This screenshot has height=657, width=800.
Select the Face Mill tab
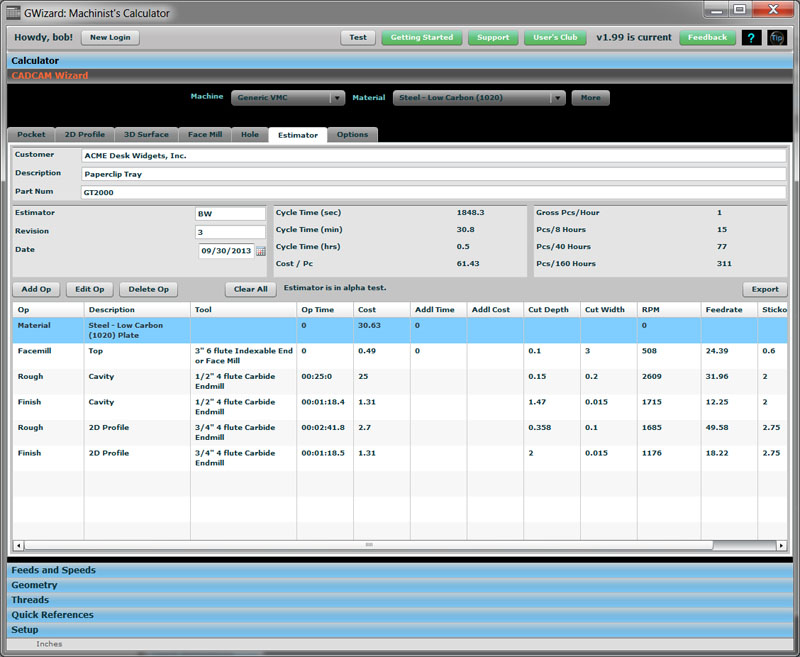click(205, 135)
